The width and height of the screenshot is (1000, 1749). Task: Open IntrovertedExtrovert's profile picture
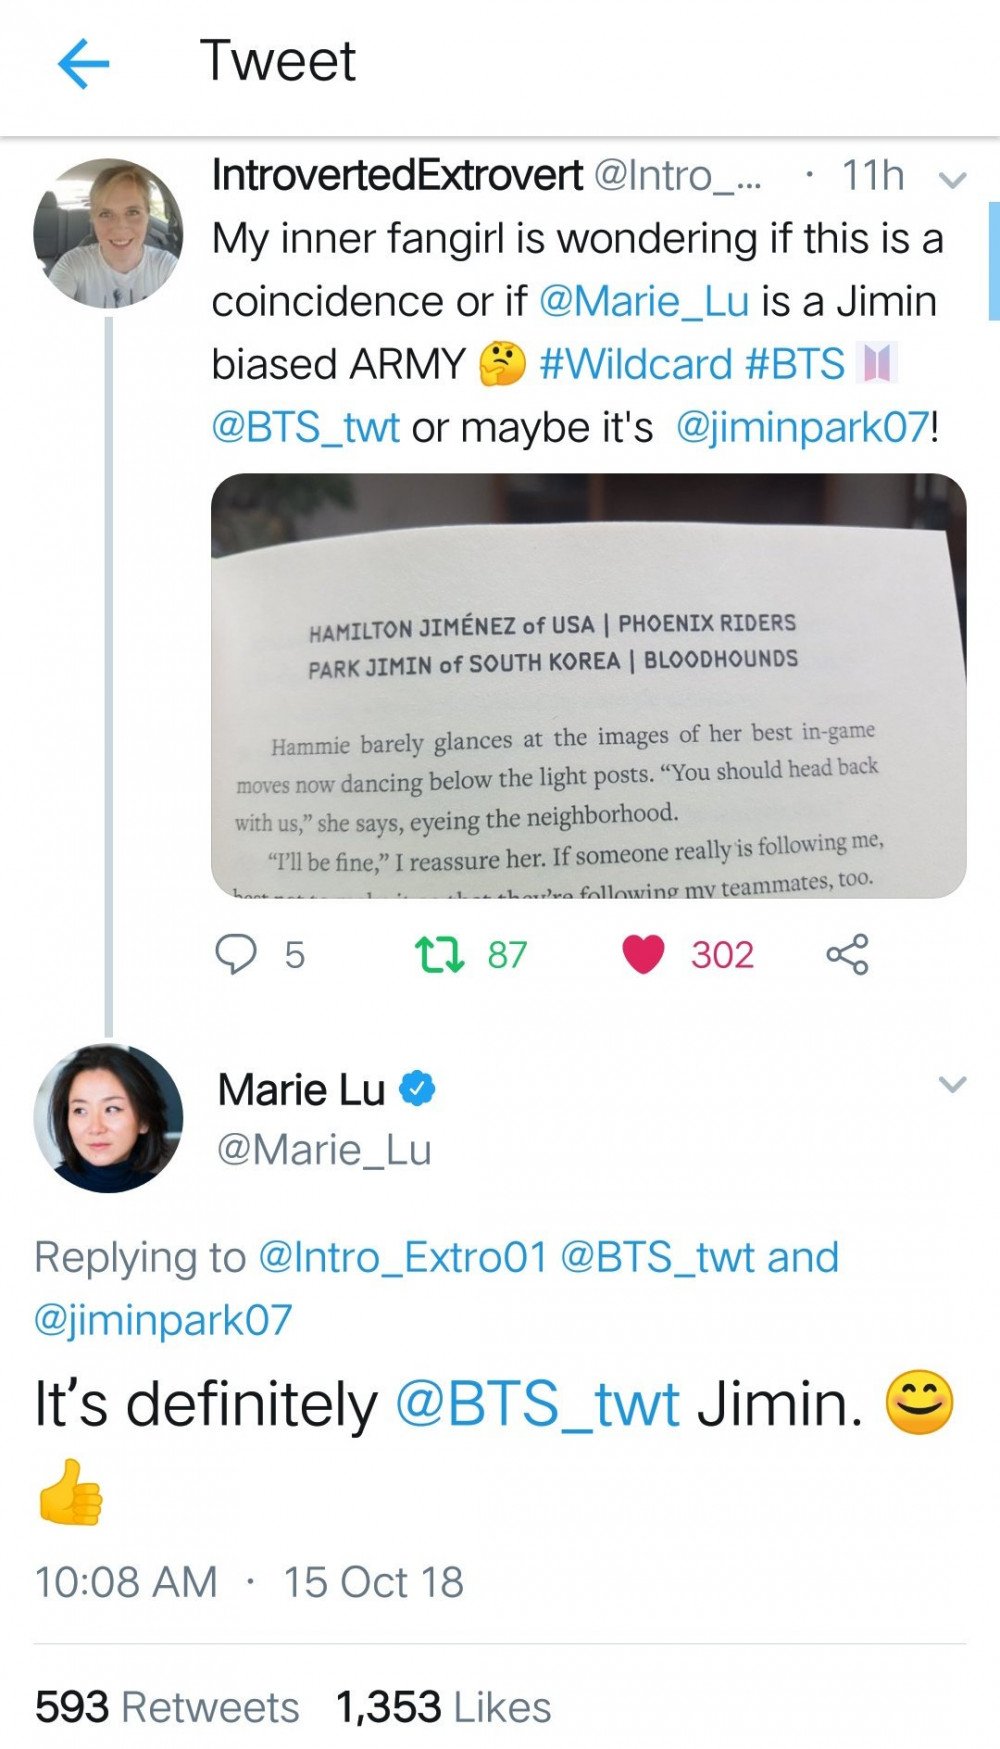[x=108, y=232]
